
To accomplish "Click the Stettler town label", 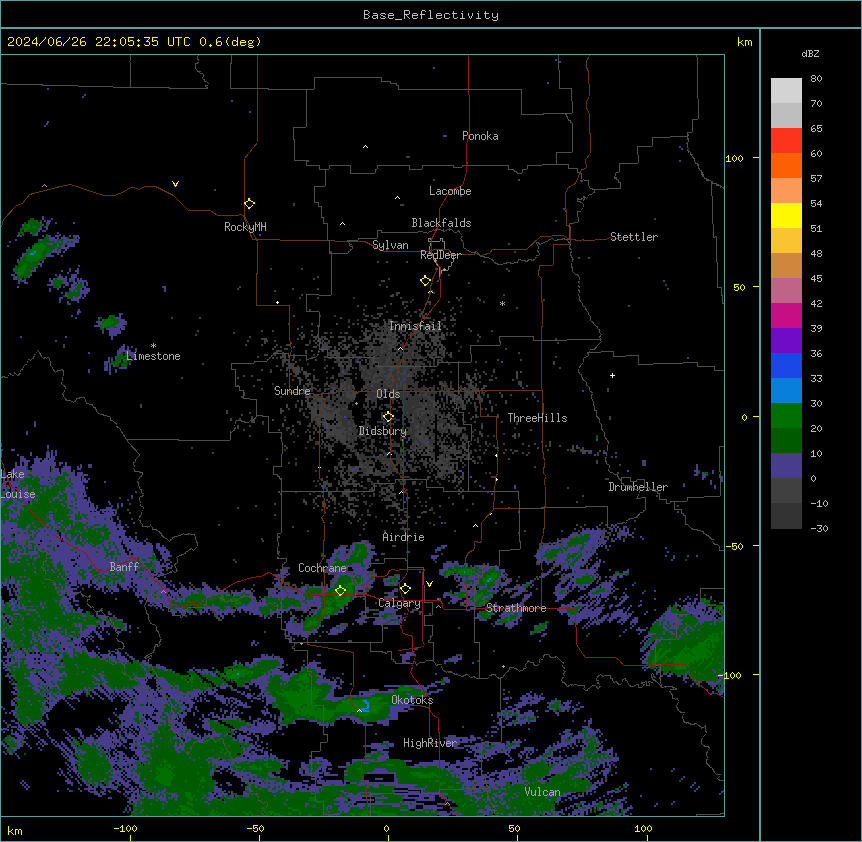I will click(x=634, y=237).
